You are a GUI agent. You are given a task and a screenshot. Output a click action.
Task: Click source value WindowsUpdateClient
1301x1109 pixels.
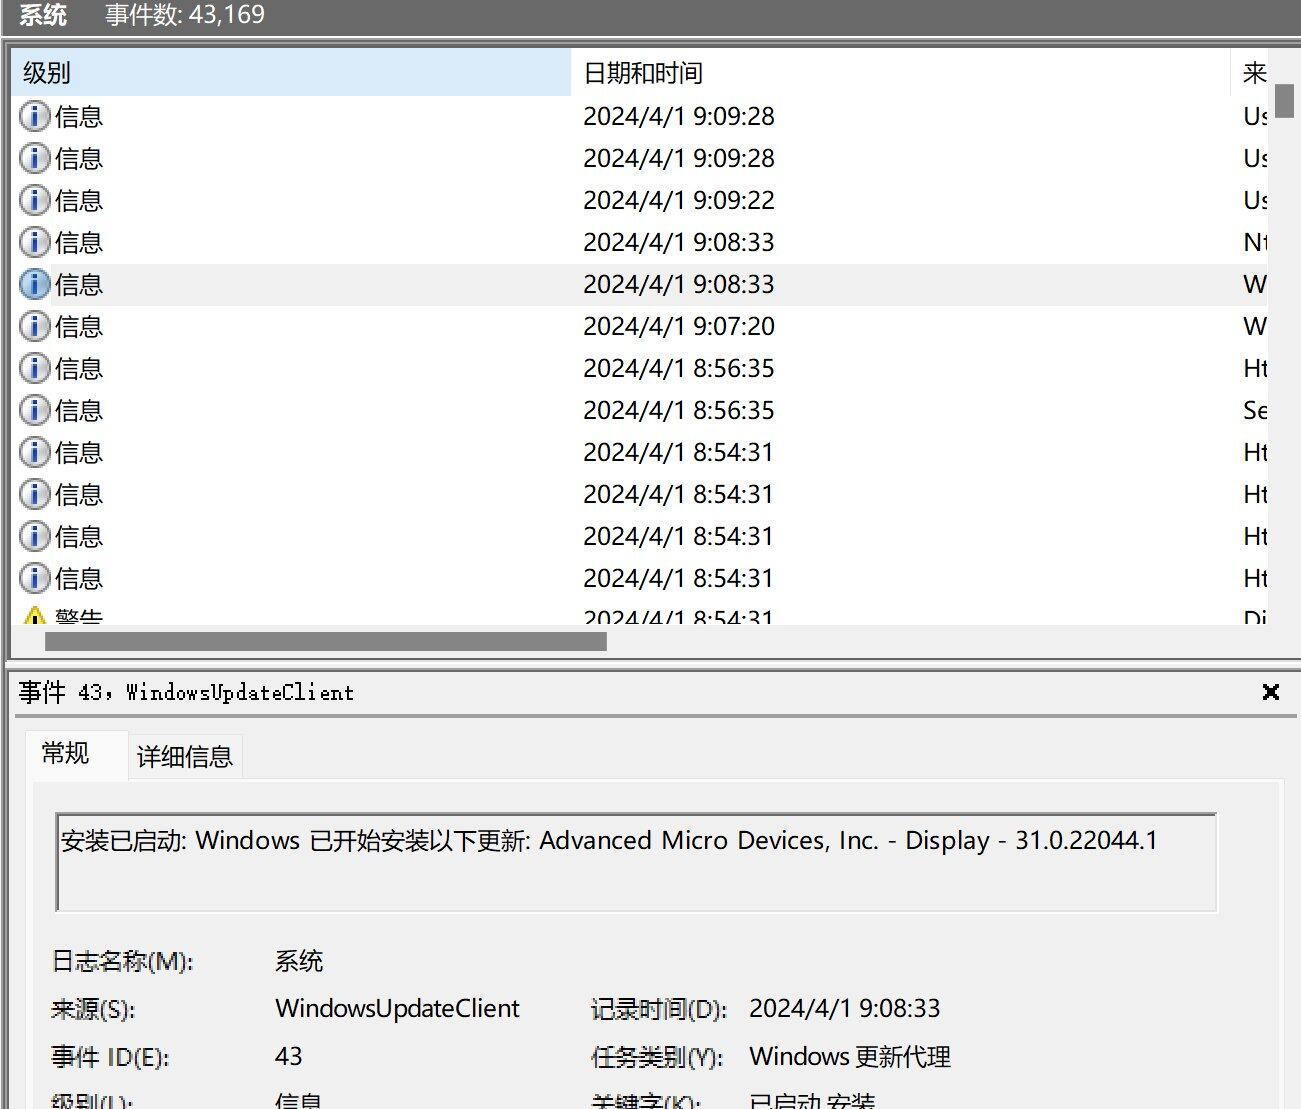click(x=397, y=1008)
